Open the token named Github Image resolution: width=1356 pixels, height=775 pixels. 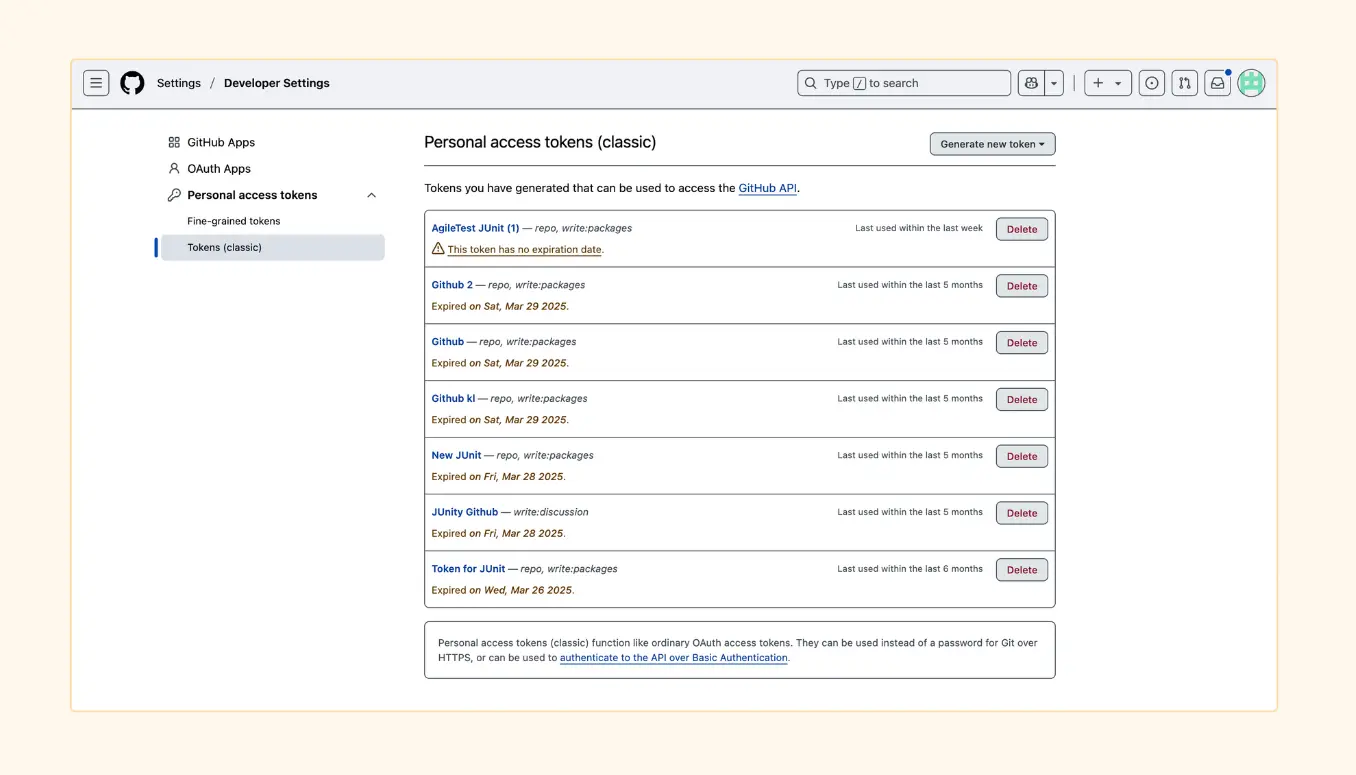(x=448, y=342)
